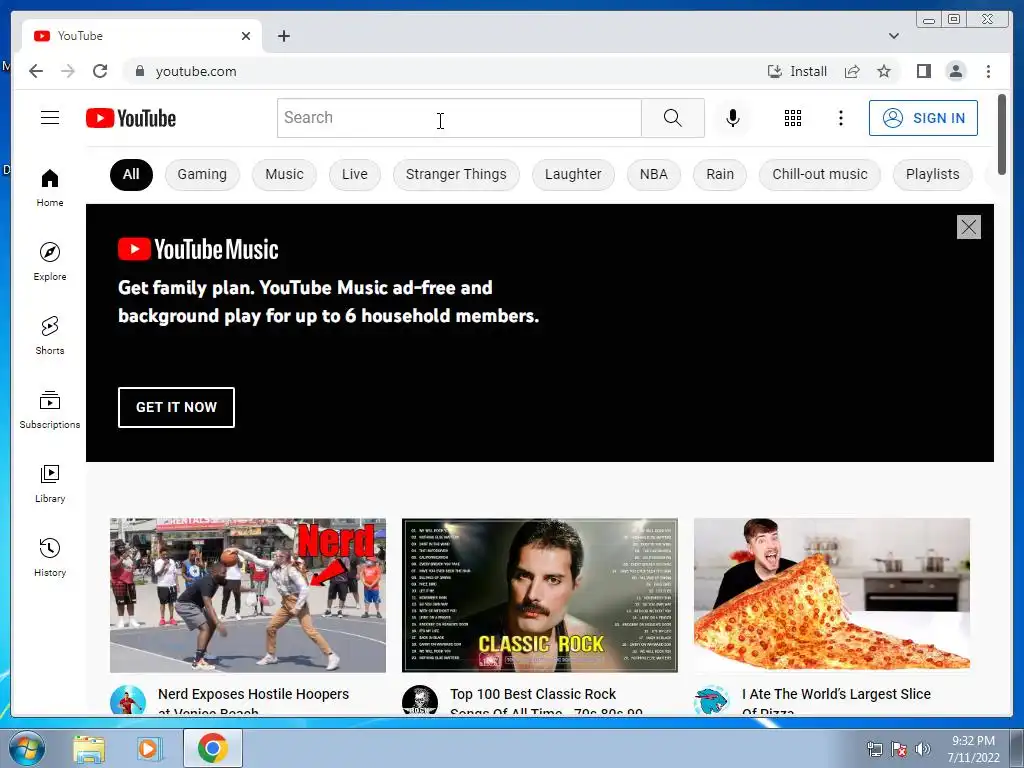The image size is (1024, 768).
Task: Open World's Largest Slice pizza thumbnail
Action: (831, 595)
